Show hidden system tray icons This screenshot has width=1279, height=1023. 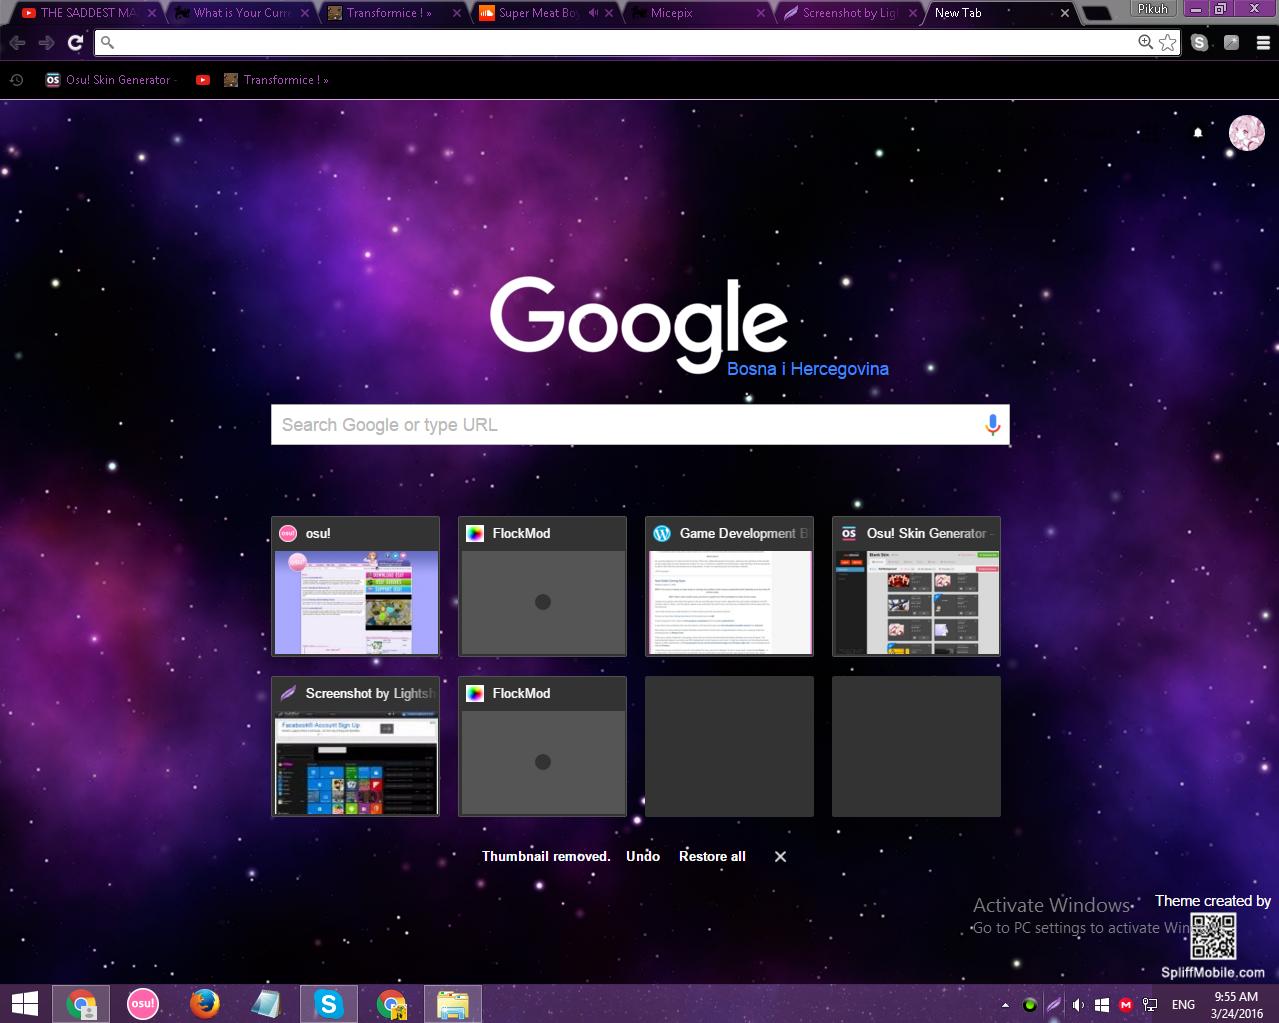[x=1005, y=1005]
